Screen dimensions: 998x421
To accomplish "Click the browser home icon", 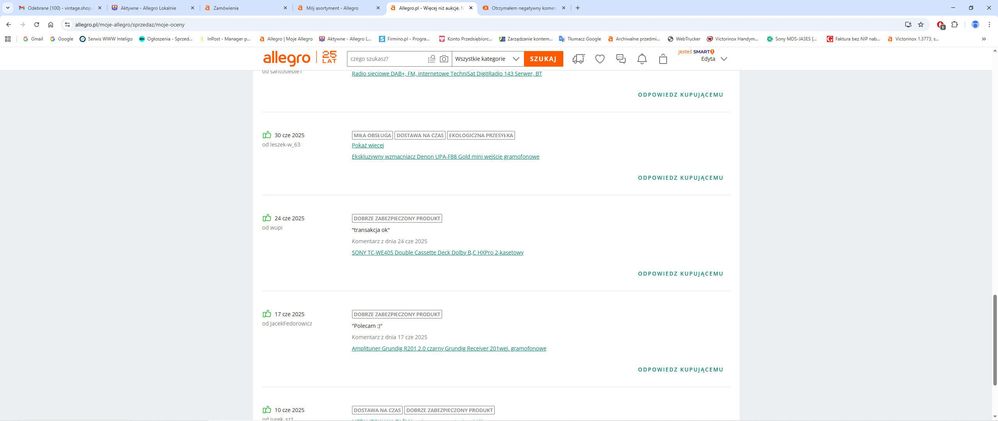I will point(50,24).
